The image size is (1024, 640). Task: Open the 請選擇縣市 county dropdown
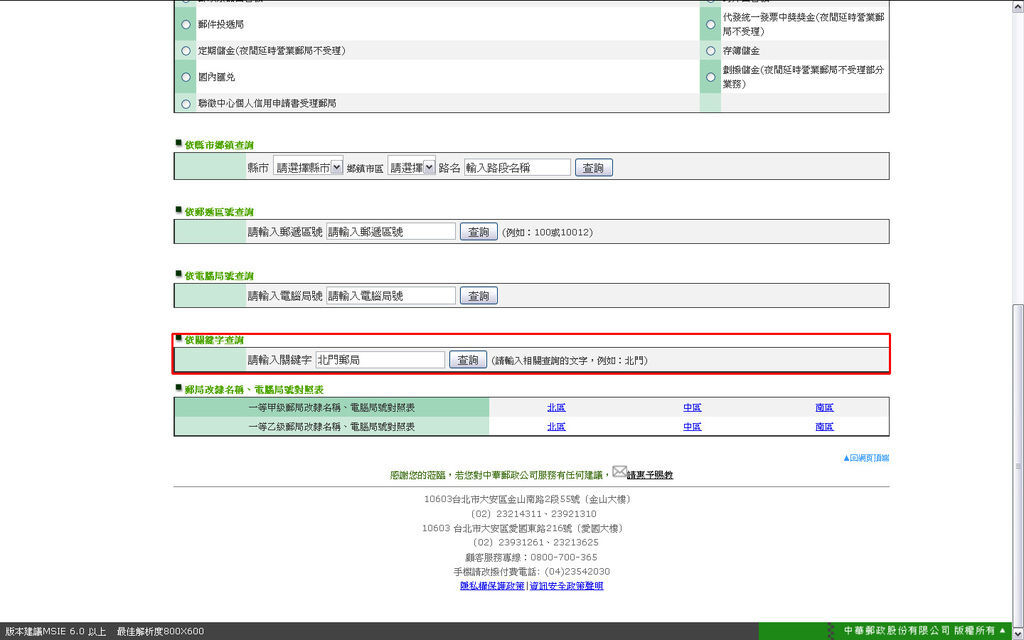(308, 167)
